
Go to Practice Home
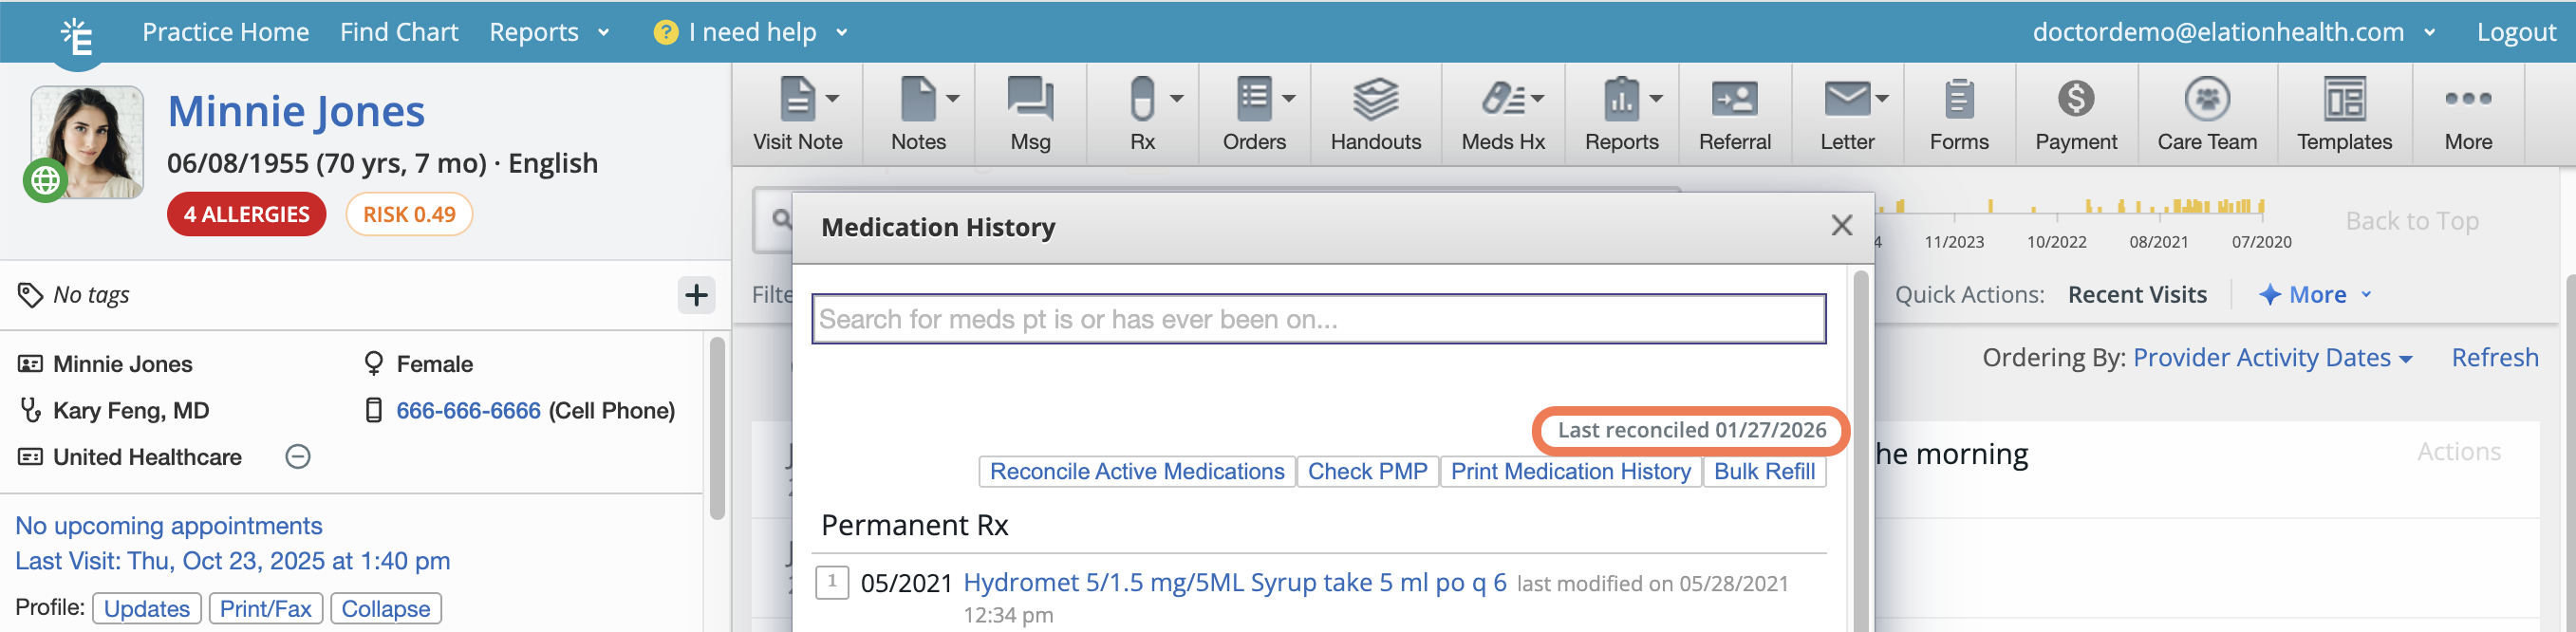point(225,32)
